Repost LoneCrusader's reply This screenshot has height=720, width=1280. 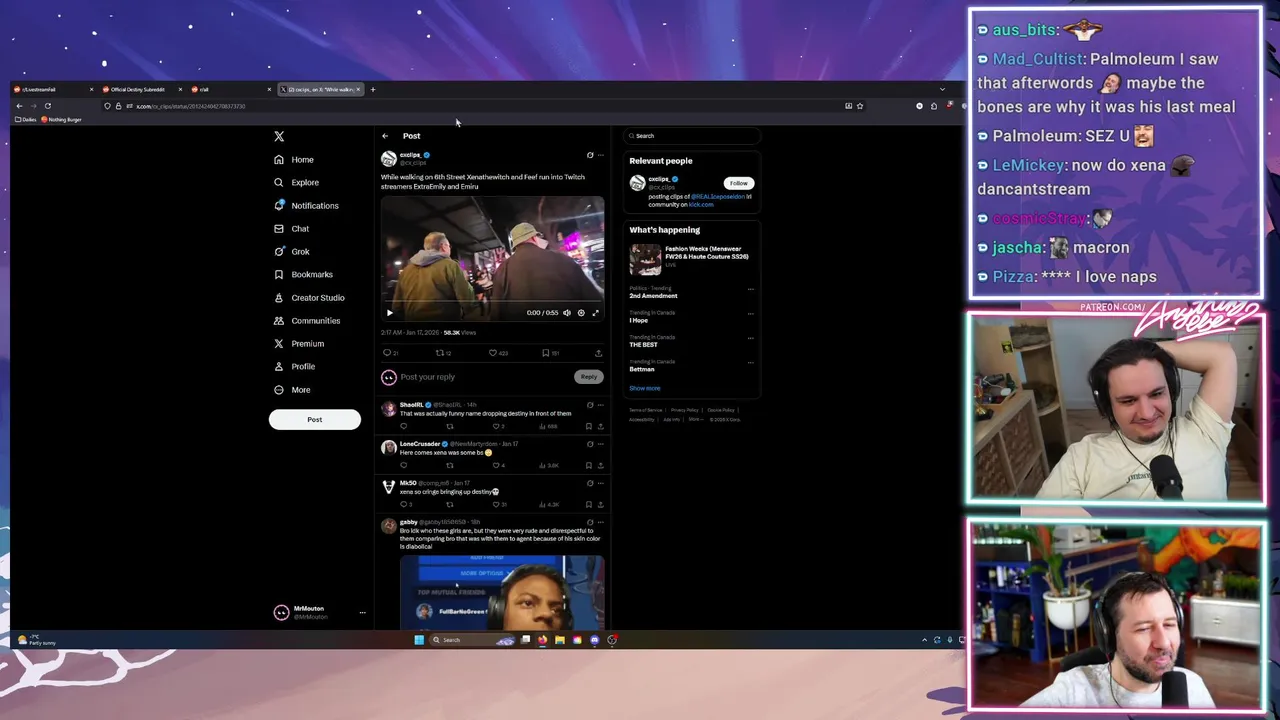point(450,465)
